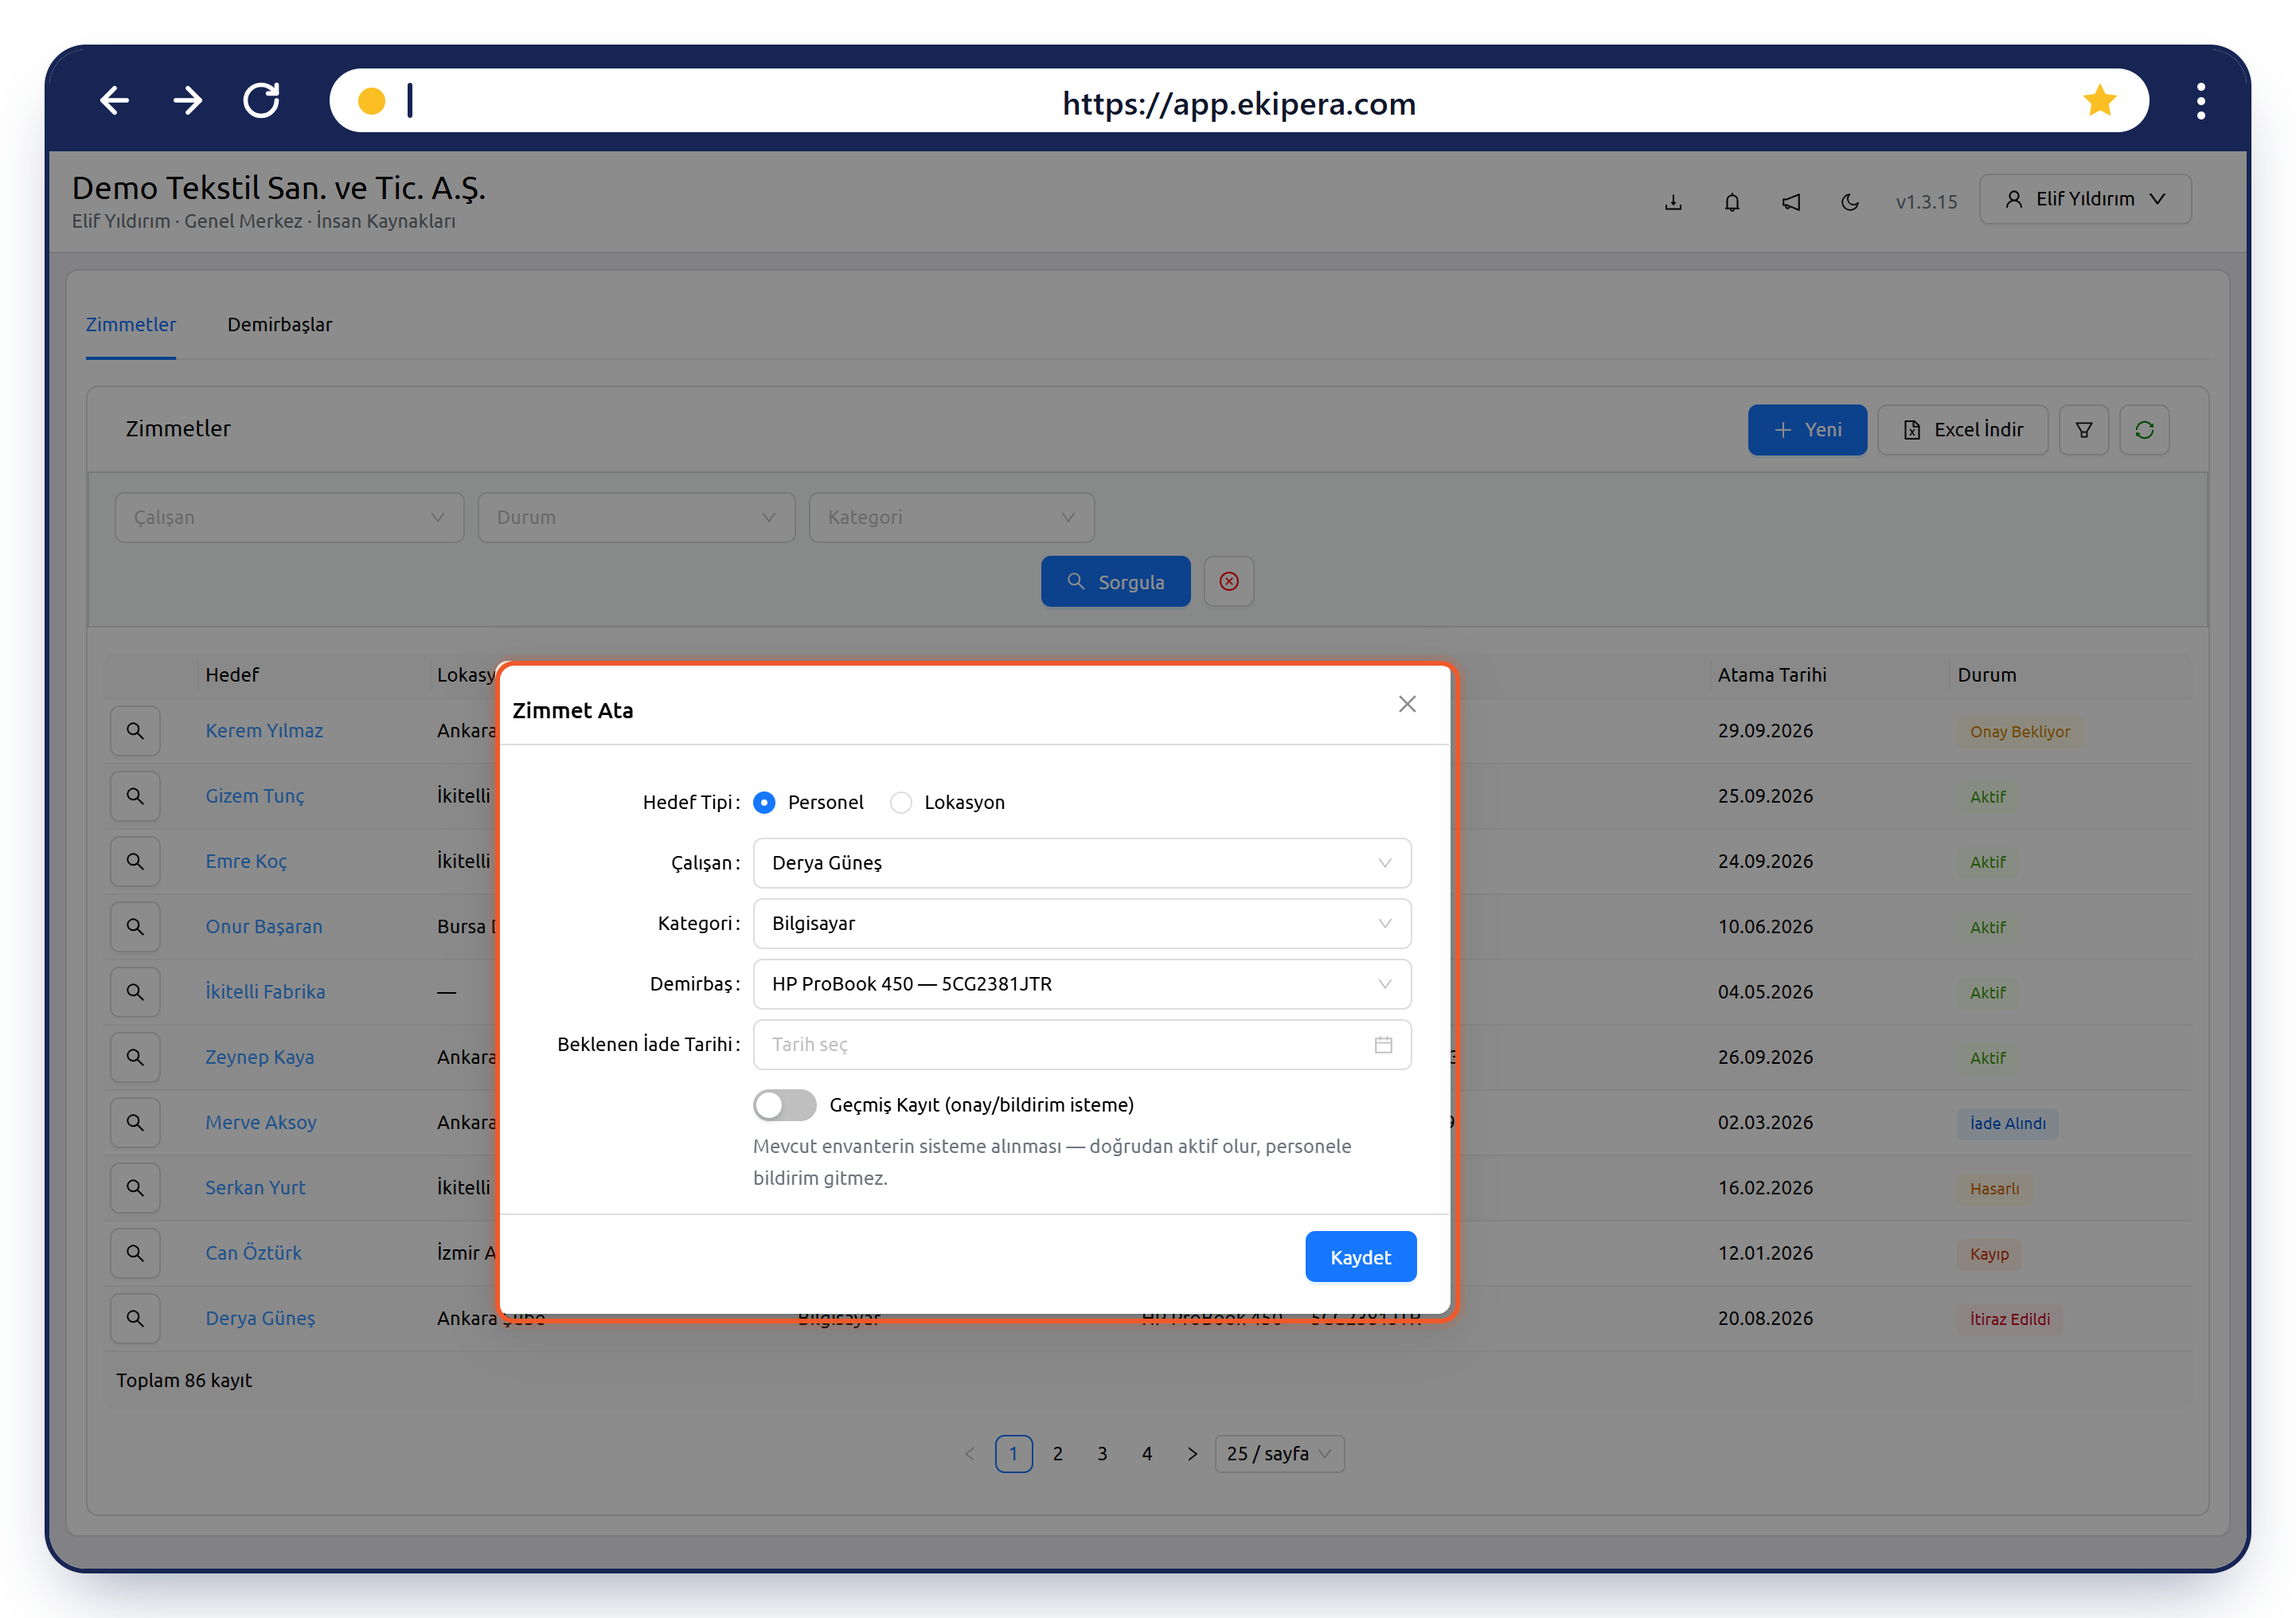Viewport: 2296px width, 1618px height.
Task: Click the download icon in header
Action: coord(1673,202)
